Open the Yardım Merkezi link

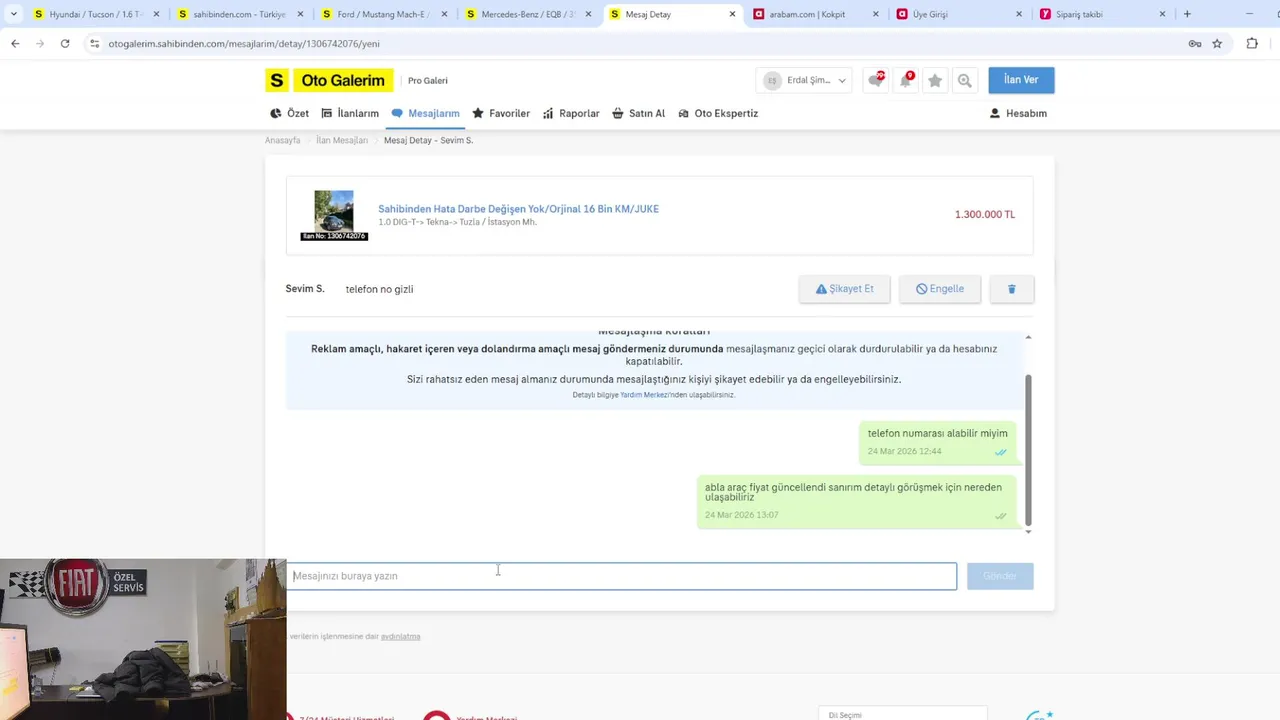(x=644, y=395)
